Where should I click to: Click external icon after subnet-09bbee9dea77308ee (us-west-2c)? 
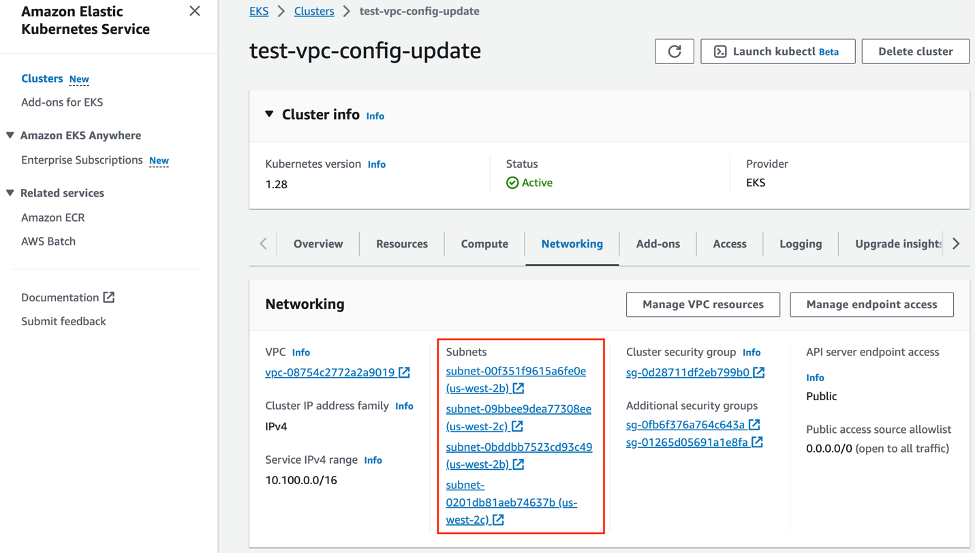[x=517, y=426]
